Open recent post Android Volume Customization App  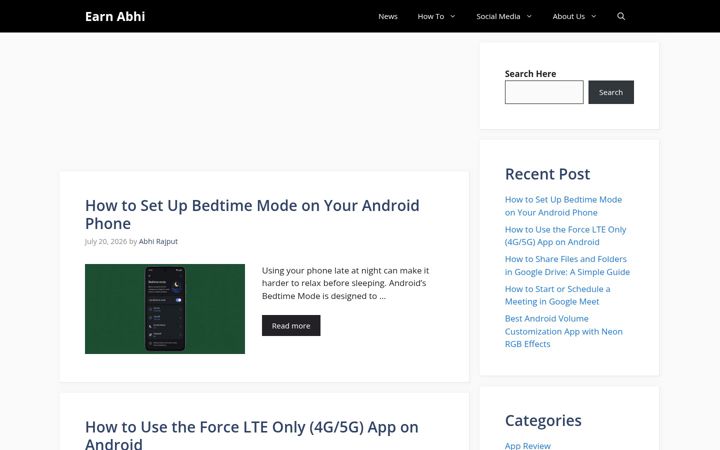point(563,331)
